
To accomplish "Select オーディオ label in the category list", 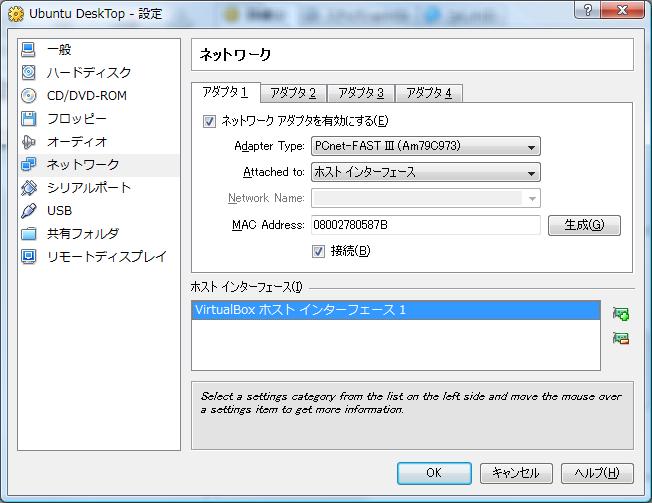I will pyautogui.click(x=77, y=142).
